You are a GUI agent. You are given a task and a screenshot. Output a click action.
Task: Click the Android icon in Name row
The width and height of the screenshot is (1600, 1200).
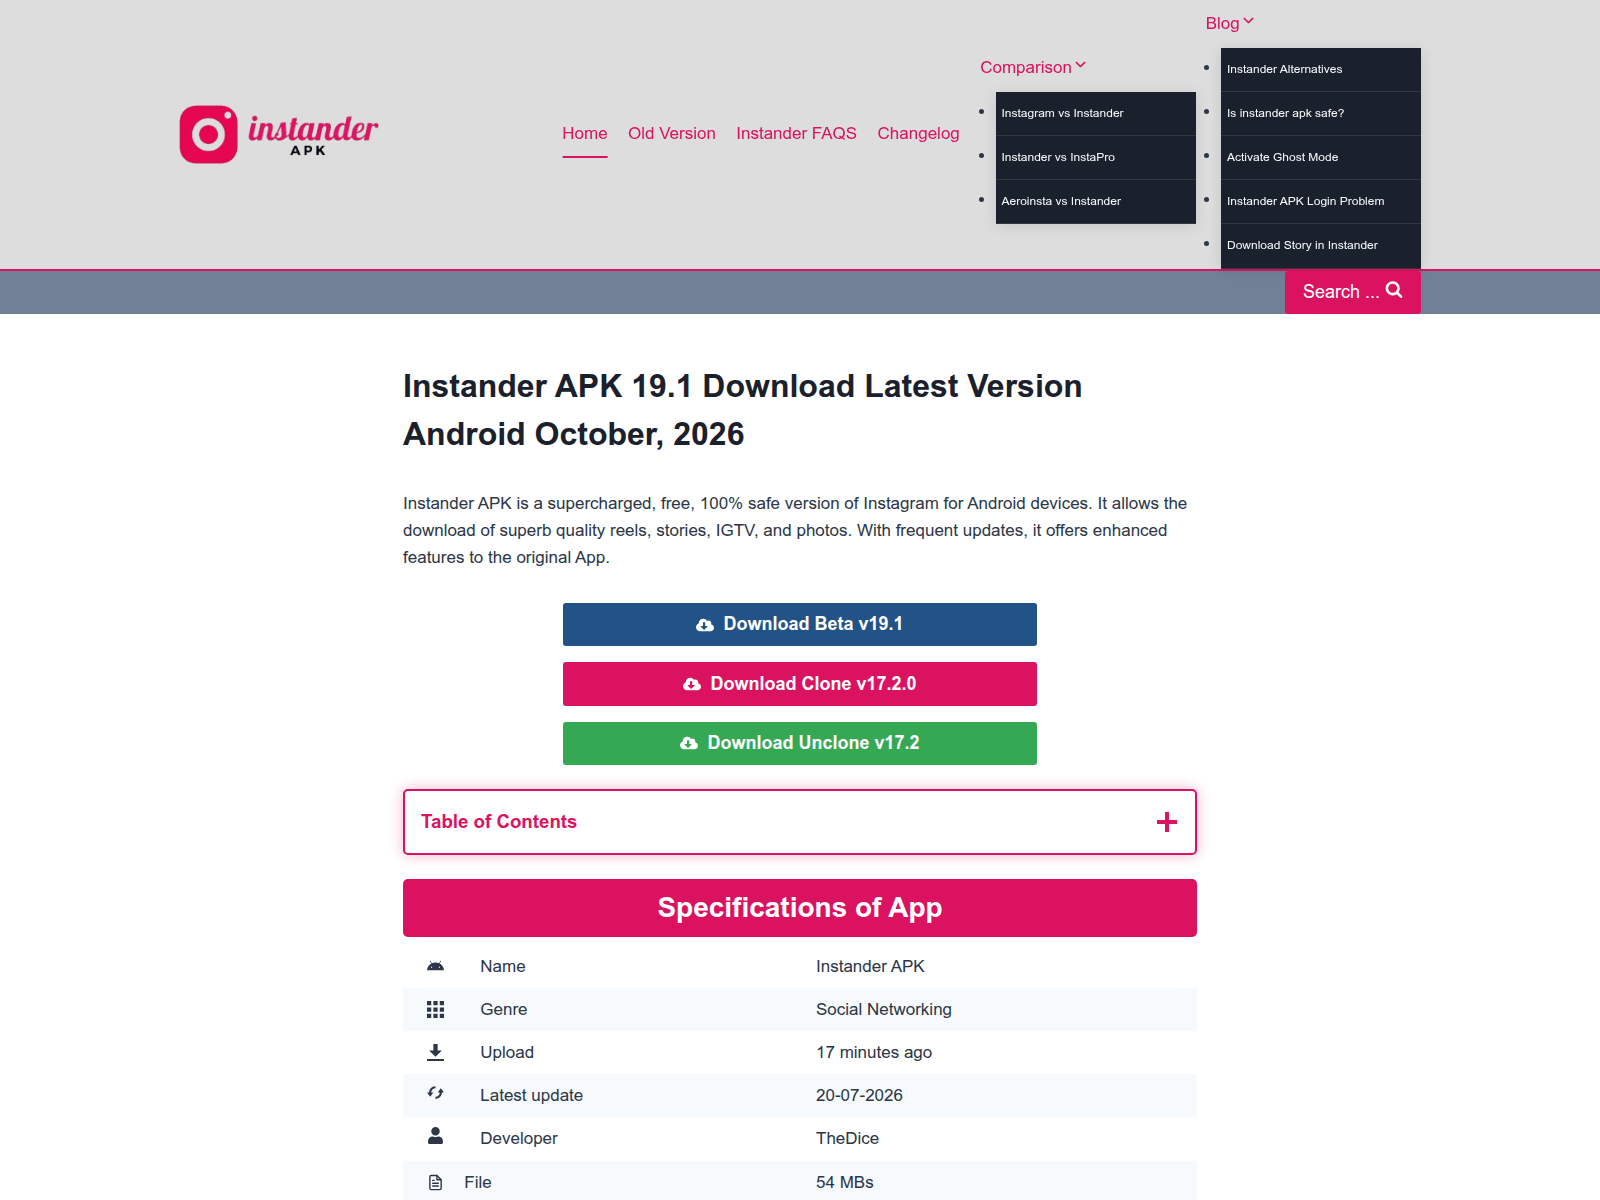[435, 966]
